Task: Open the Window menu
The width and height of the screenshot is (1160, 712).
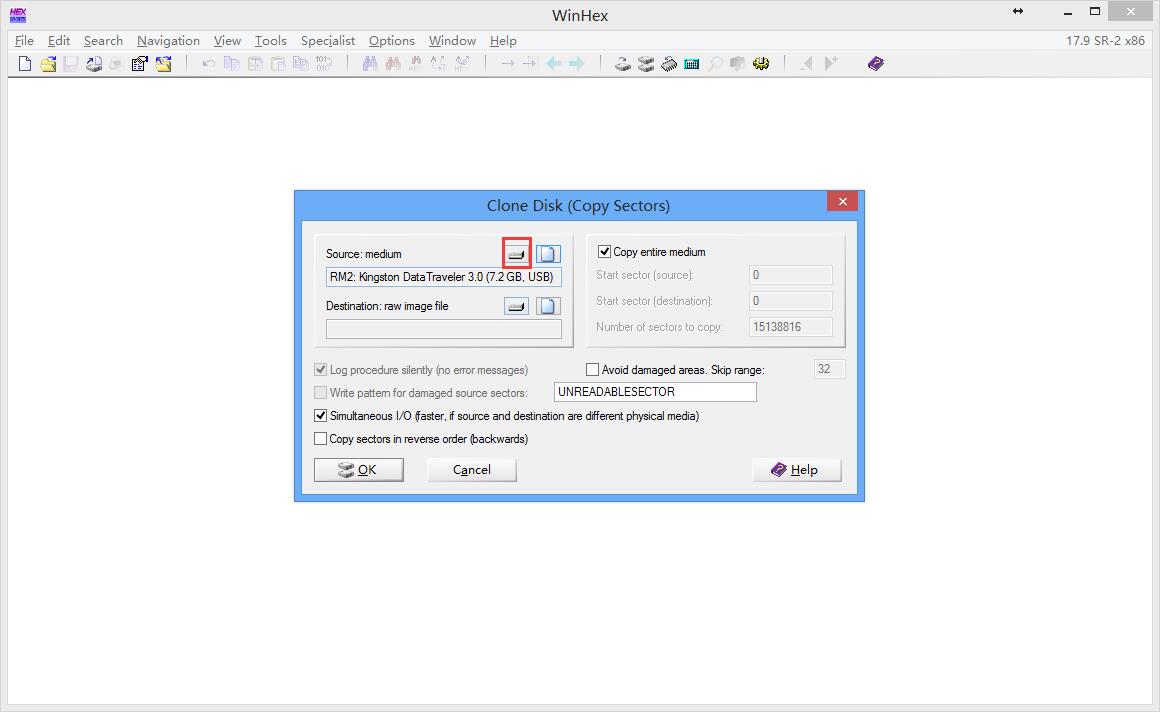Action: click(x=452, y=41)
